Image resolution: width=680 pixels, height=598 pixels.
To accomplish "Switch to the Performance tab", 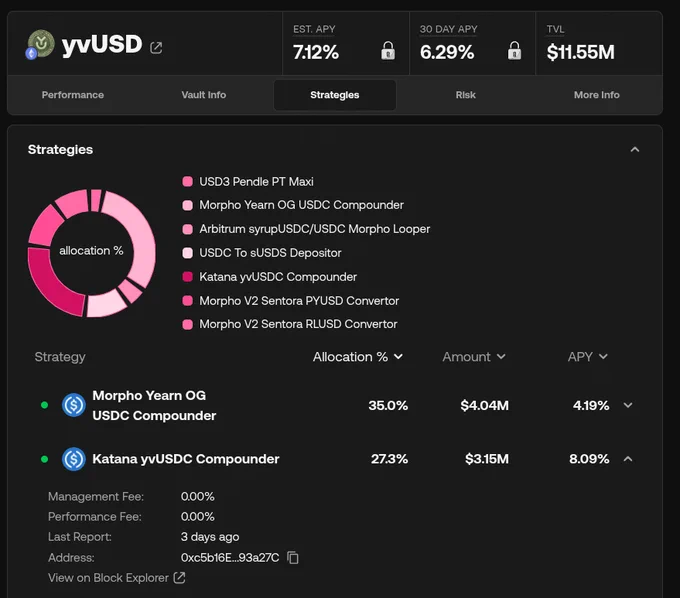I will [73, 95].
